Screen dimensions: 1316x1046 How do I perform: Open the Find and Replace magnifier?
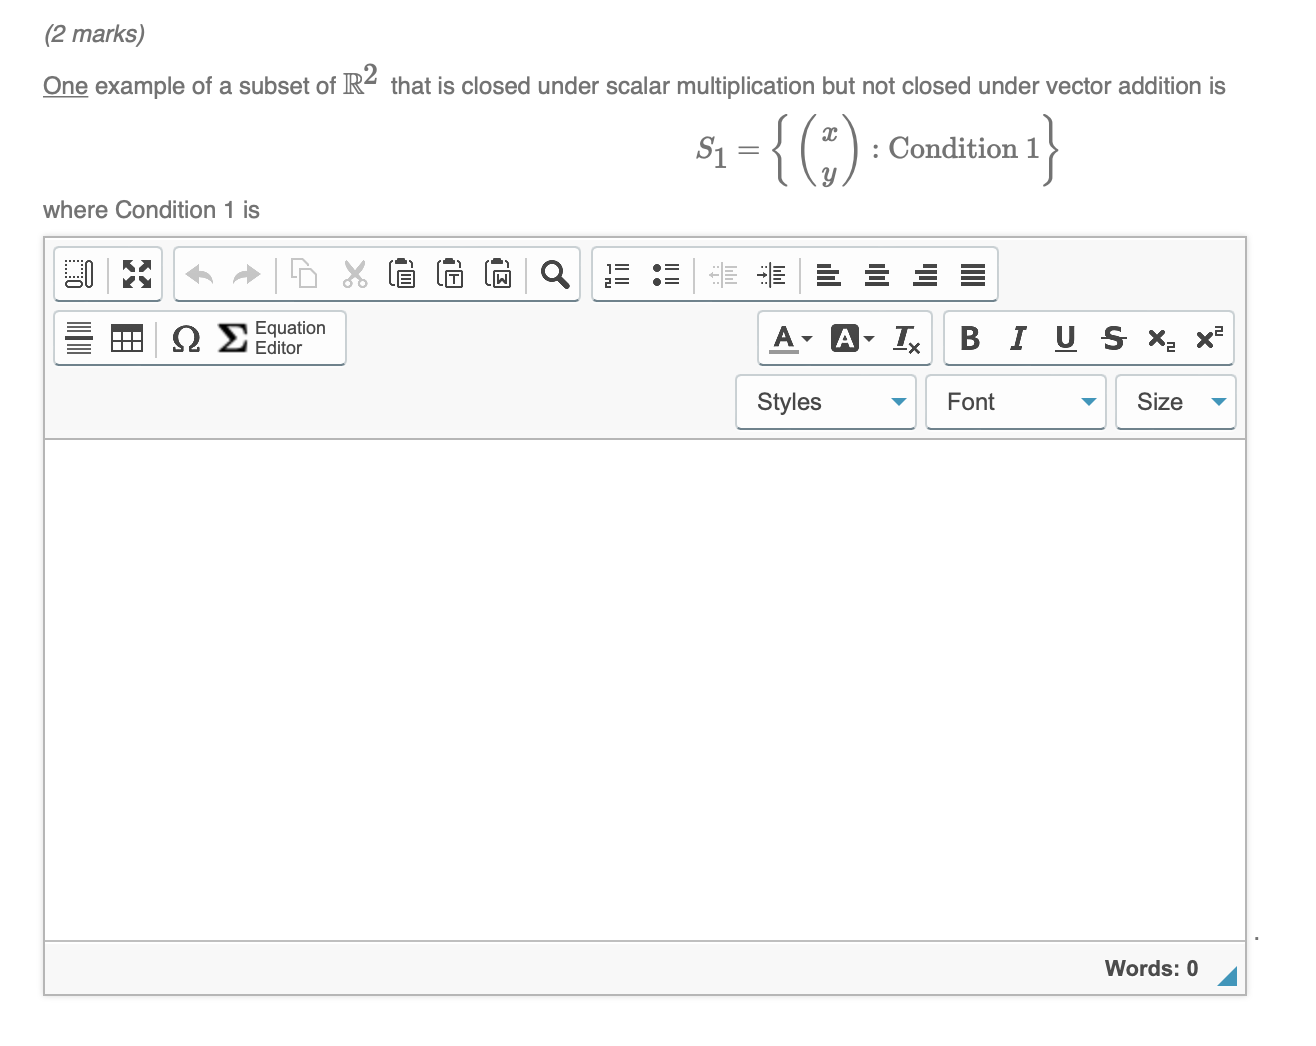[x=554, y=273]
